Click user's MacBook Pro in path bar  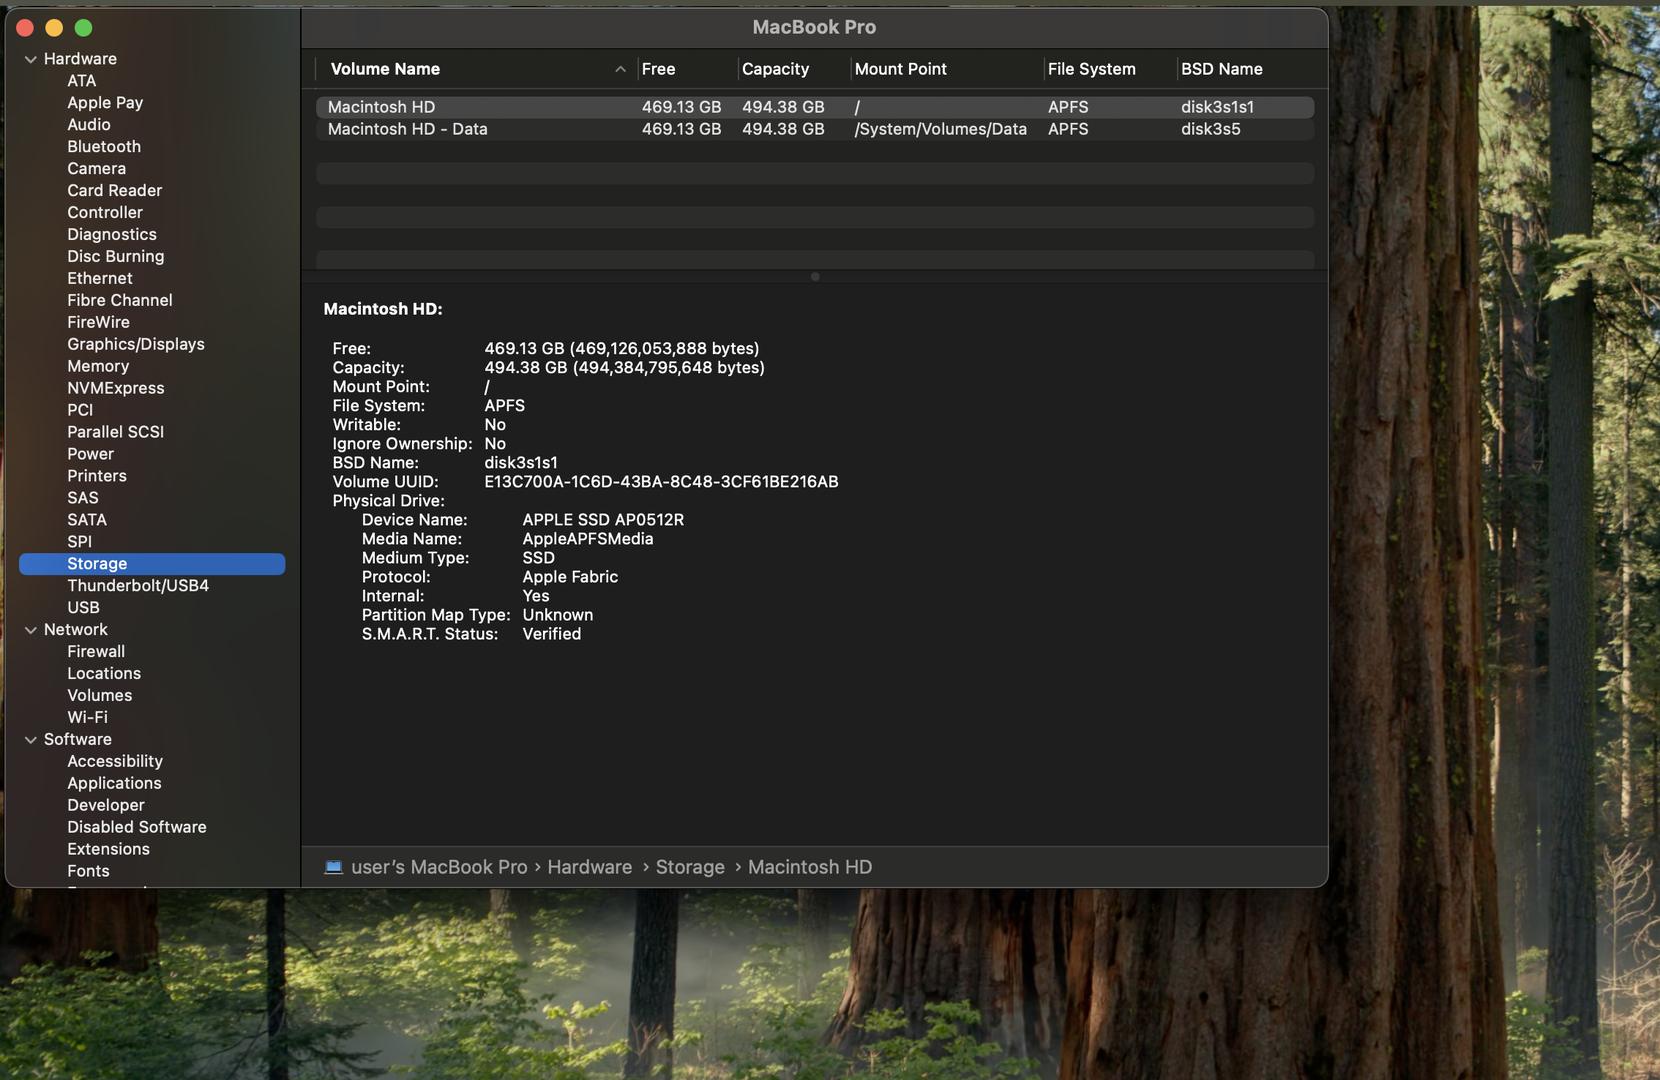439,867
